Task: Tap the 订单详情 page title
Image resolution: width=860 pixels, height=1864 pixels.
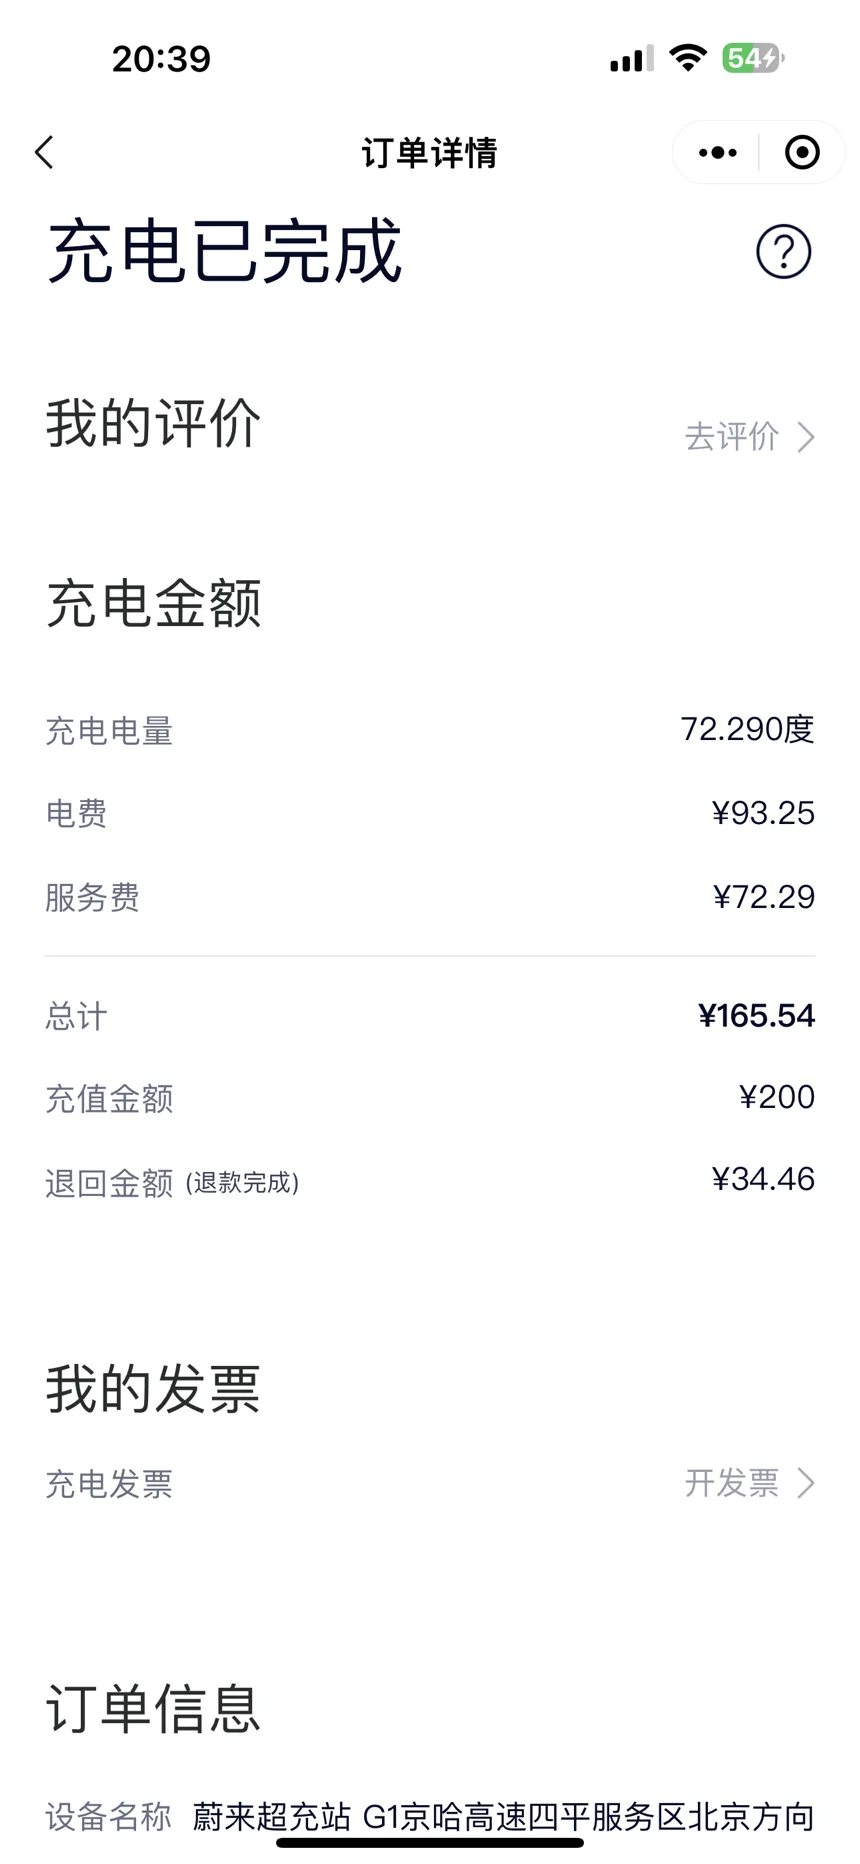Action: [x=429, y=153]
